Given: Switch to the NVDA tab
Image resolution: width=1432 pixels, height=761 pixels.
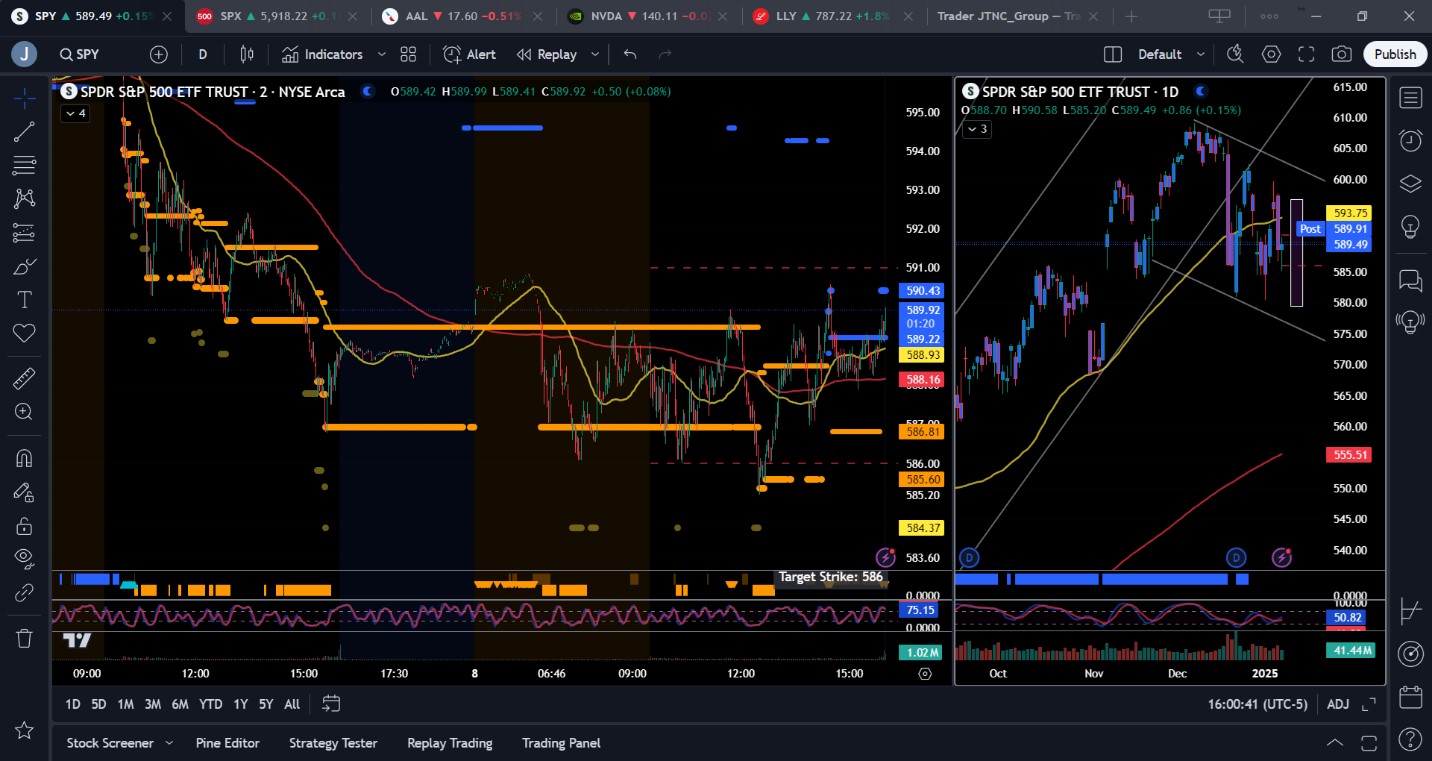Looking at the screenshot, I should tap(647, 16).
